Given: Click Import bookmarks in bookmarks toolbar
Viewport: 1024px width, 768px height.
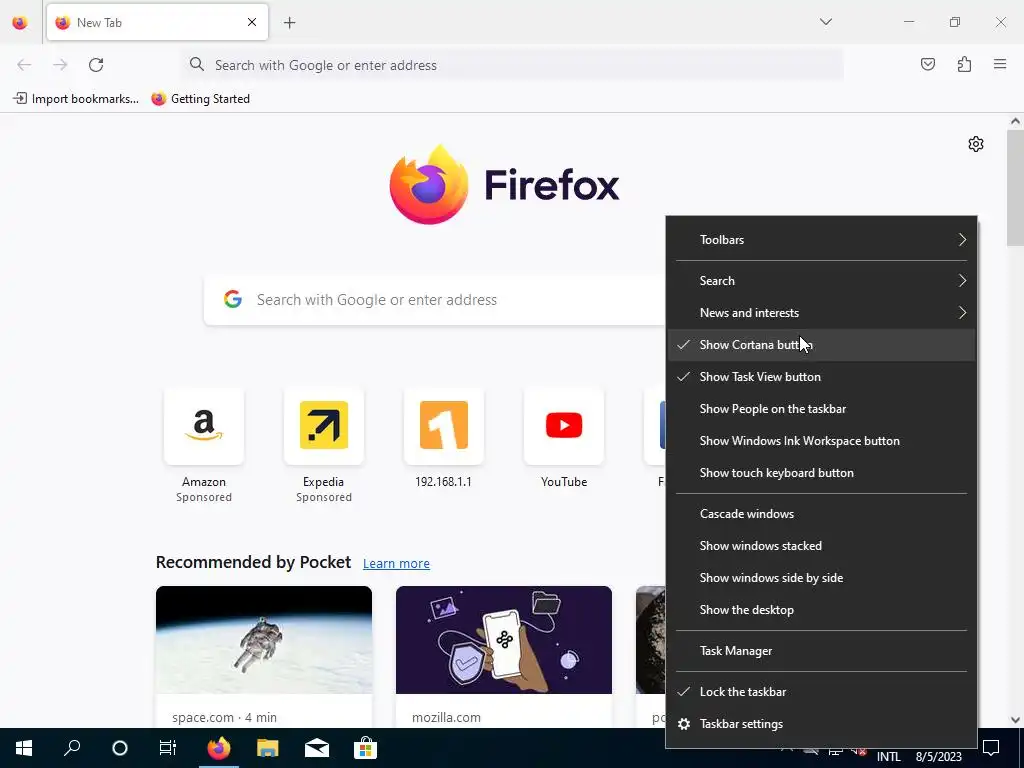Looking at the screenshot, I should (76, 99).
